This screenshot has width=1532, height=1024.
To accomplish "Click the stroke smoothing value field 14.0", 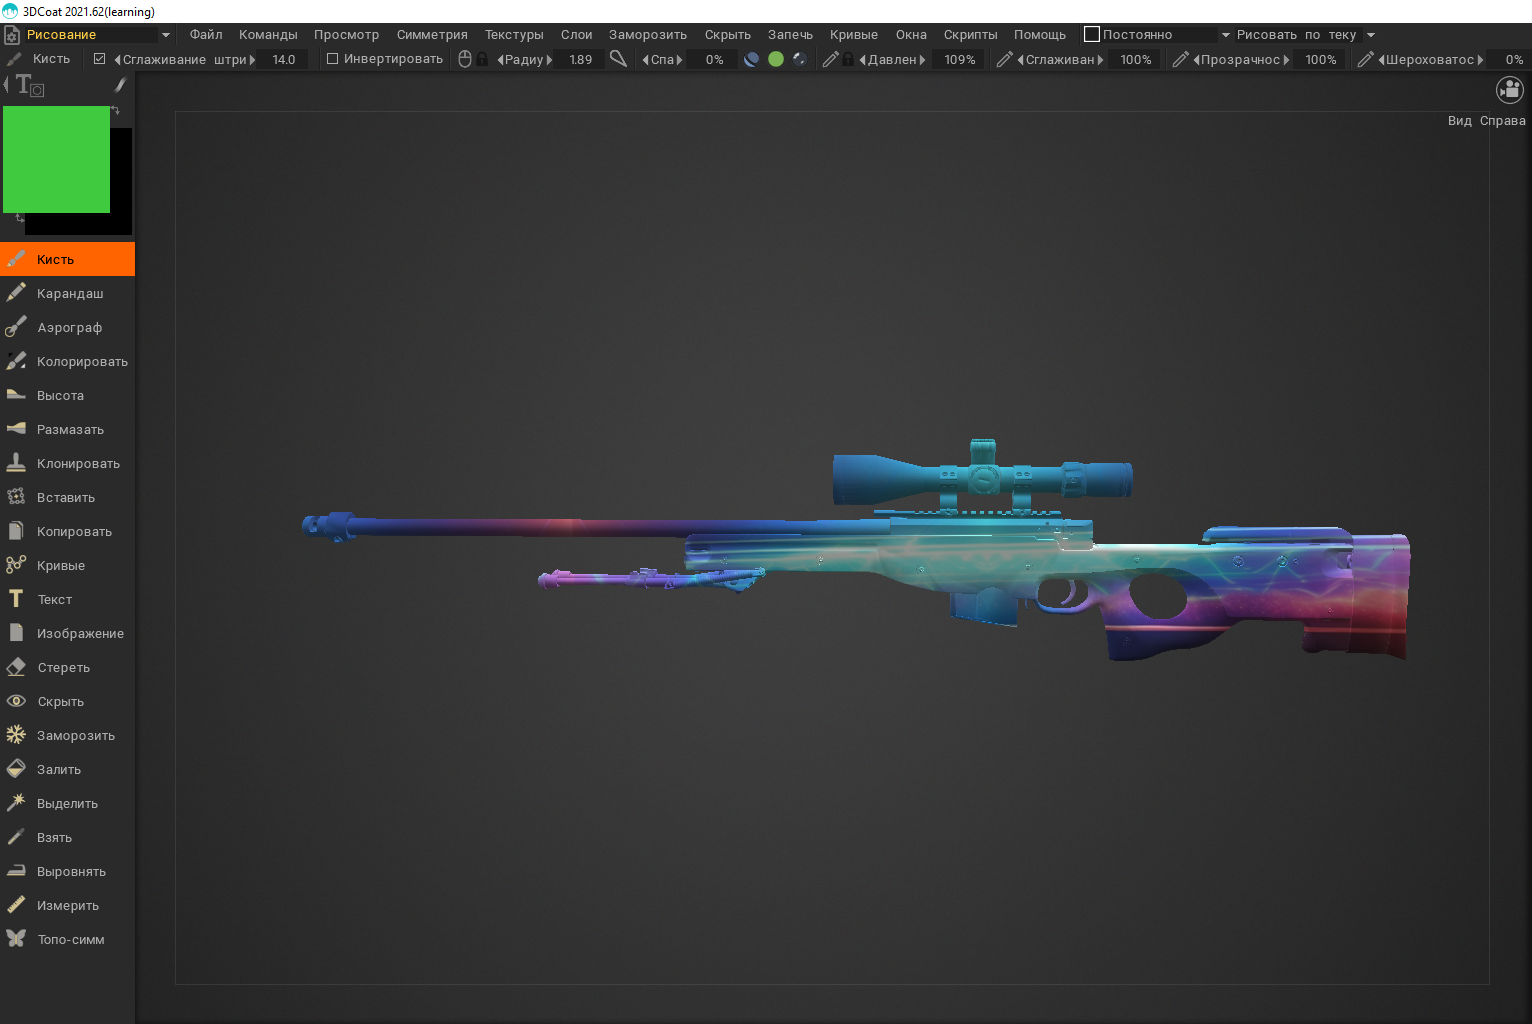I will [x=284, y=60].
